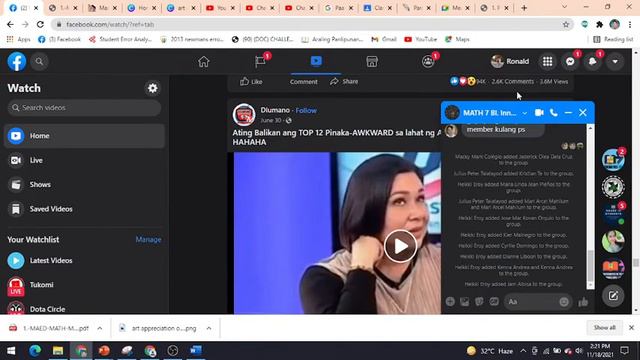
Task: Open Windows Start menu
Action: [x=11, y=351]
